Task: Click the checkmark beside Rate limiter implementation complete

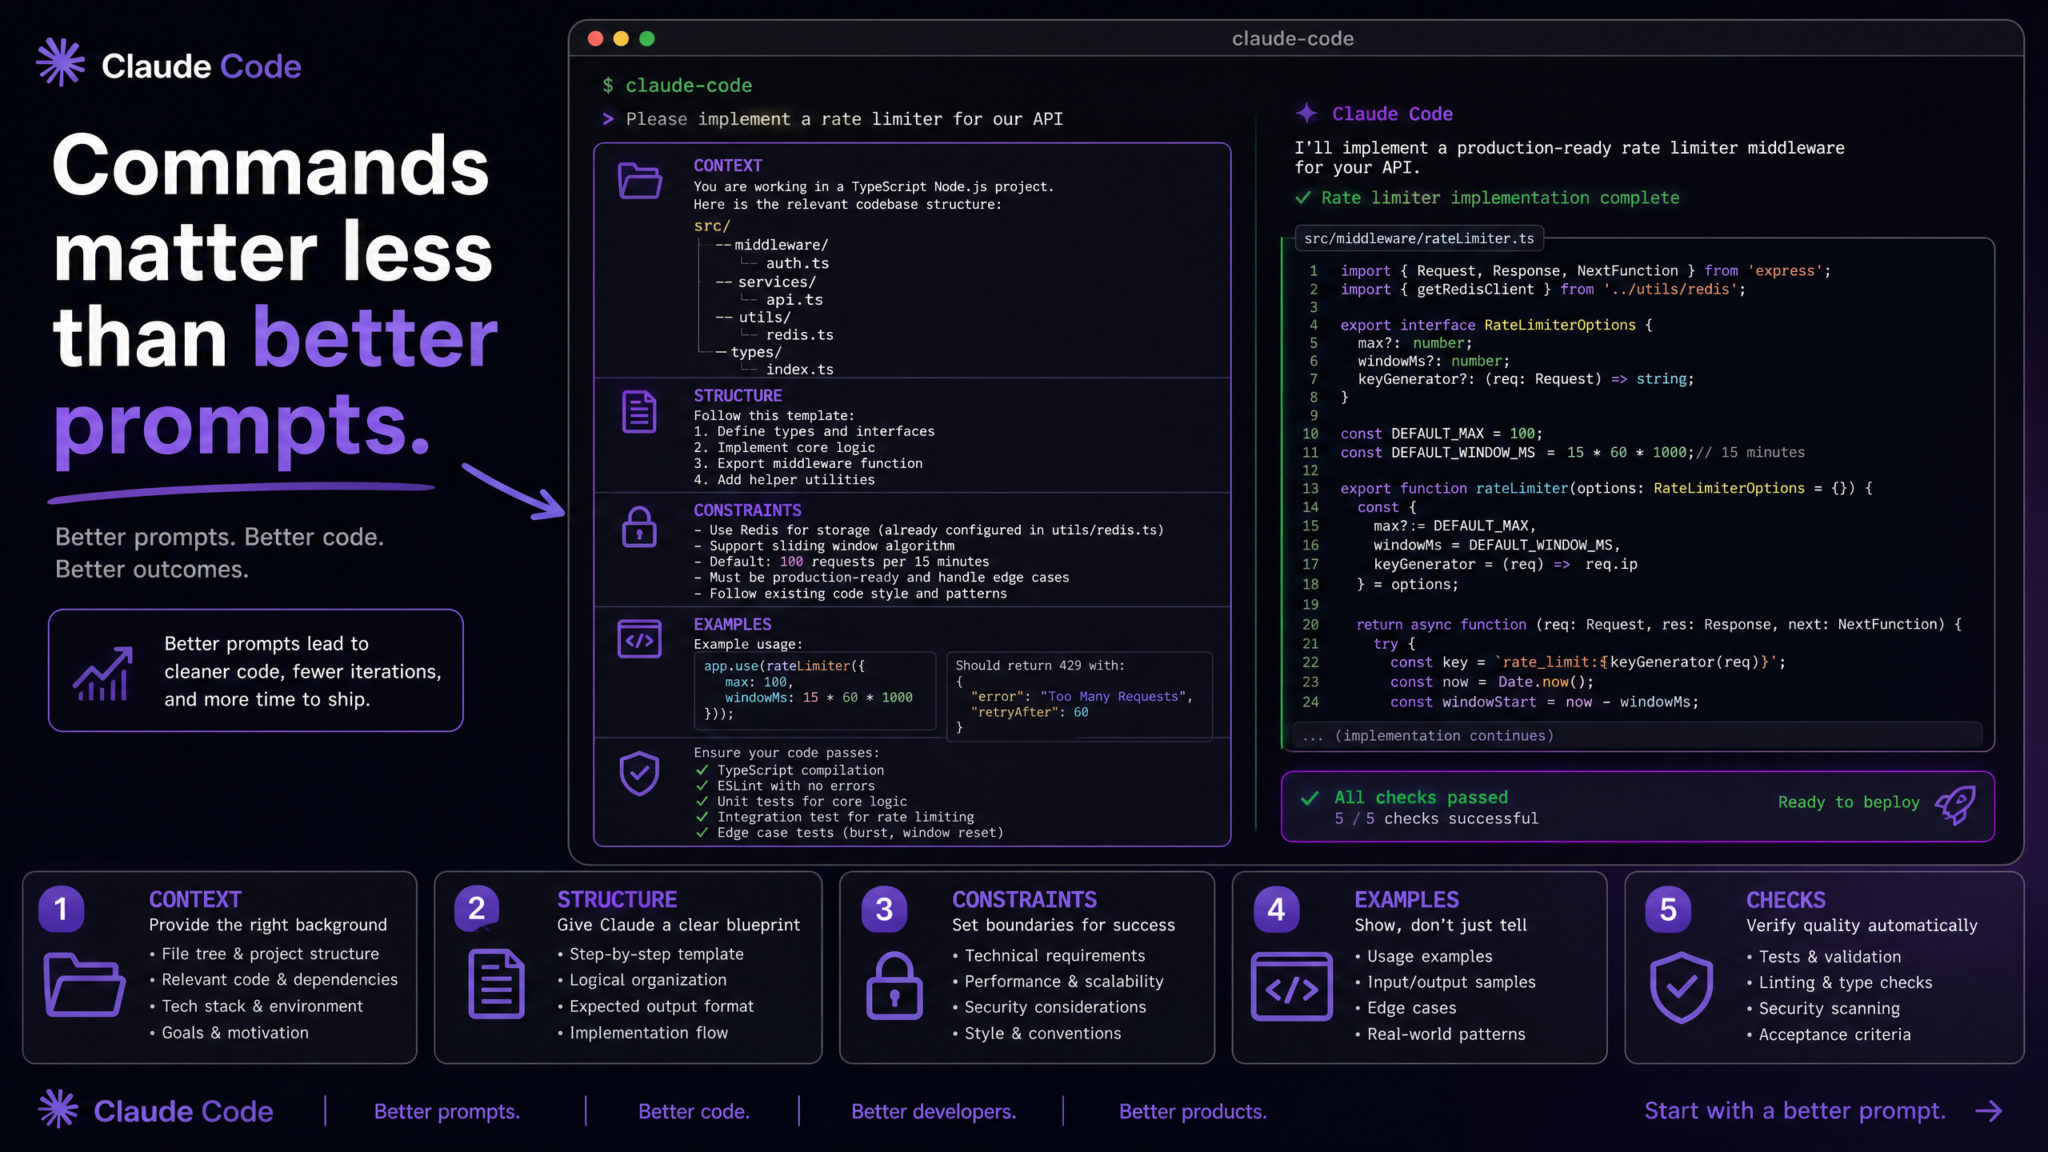Action: [x=1303, y=198]
